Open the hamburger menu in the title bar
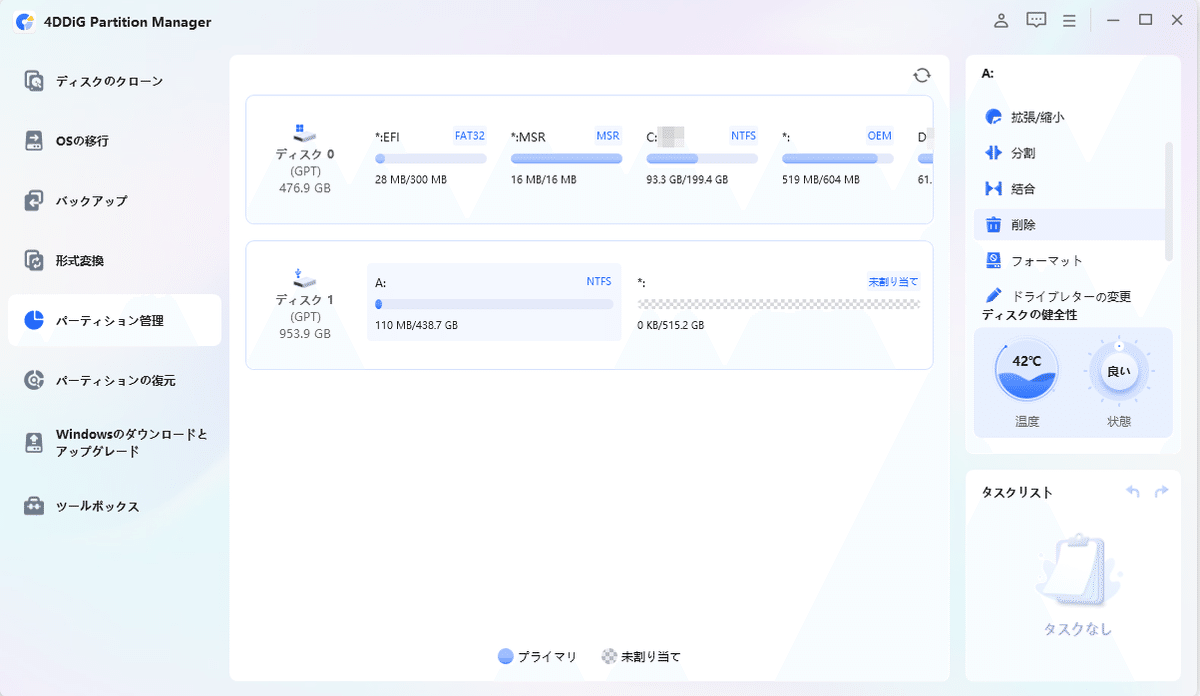The image size is (1200, 696). [x=1069, y=20]
